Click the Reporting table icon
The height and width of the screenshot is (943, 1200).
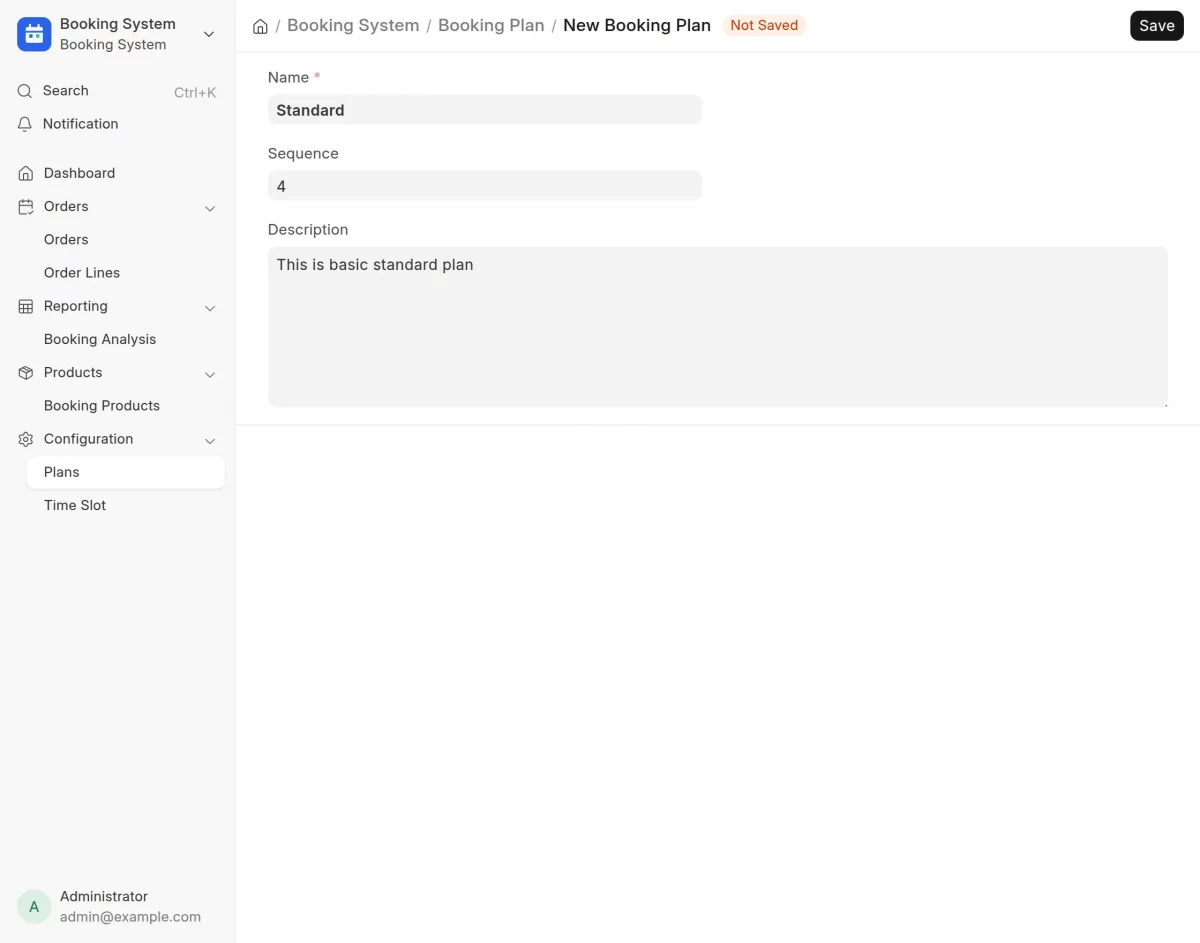[x=26, y=306]
